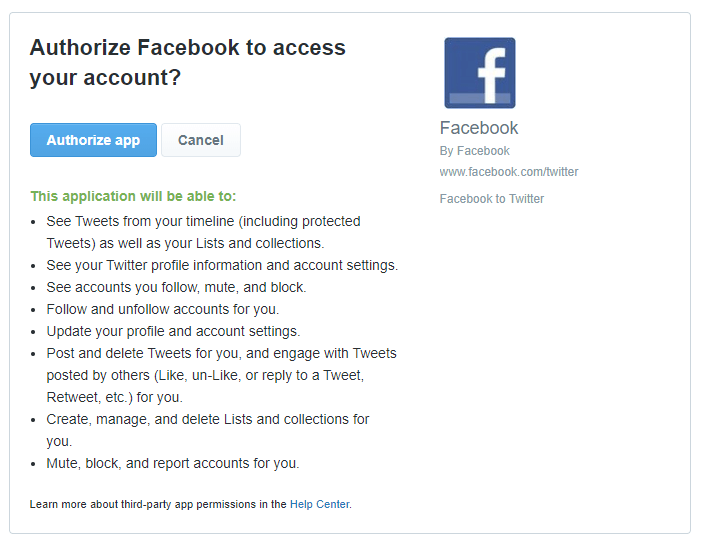Click the Facebook app logo icon
Viewport: 703px width, 543px height.
tap(480, 73)
